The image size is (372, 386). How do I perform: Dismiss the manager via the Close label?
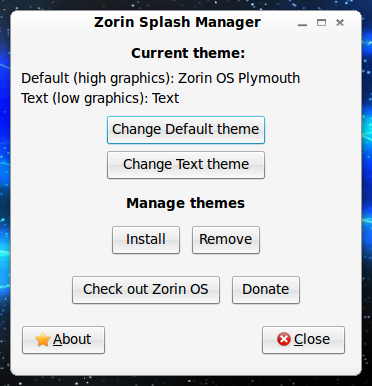(x=312, y=339)
